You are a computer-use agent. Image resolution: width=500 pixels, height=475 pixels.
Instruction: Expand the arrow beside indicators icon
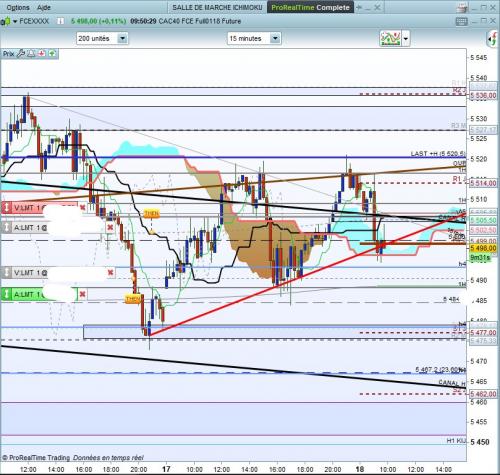tap(406, 39)
